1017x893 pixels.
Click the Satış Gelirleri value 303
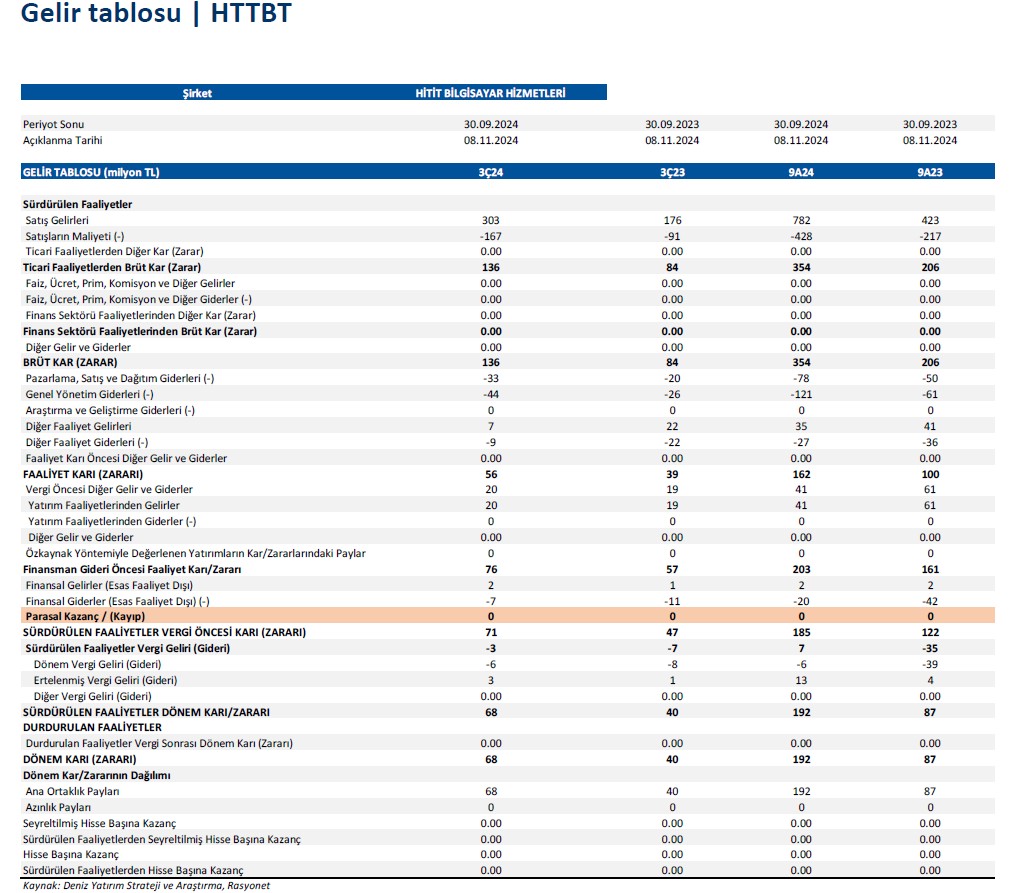(x=490, y=220)
